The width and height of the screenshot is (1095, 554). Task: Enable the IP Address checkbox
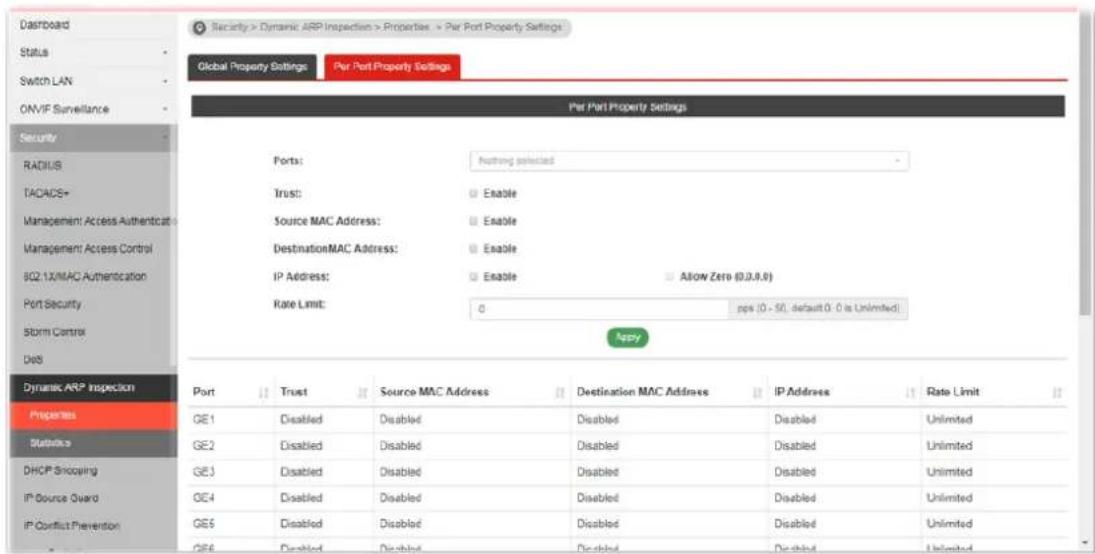(473, 277)
